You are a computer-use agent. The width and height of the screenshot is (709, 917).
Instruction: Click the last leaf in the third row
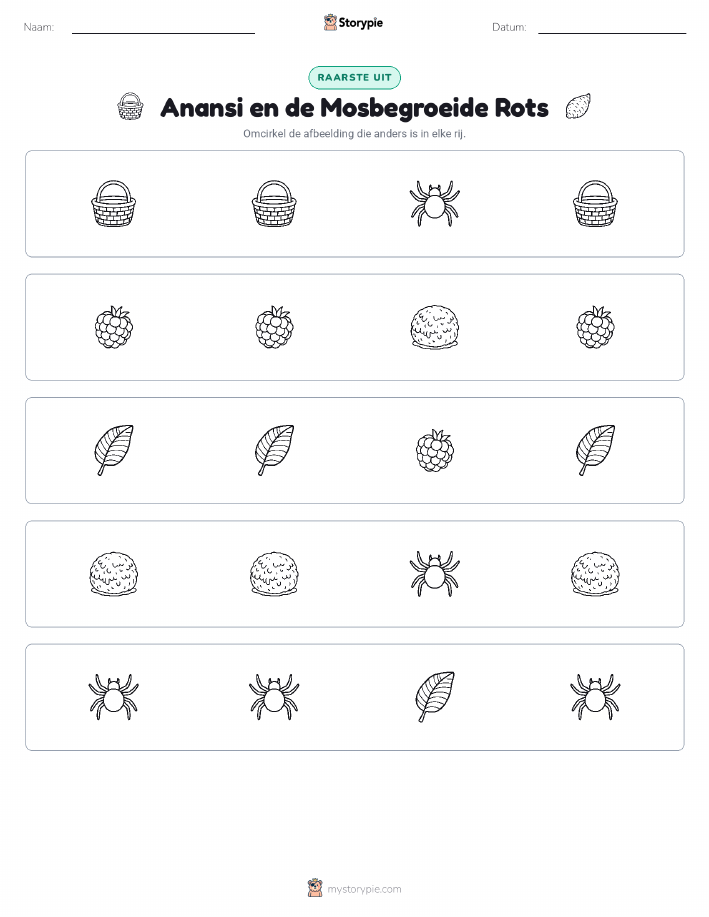point(596,450)
